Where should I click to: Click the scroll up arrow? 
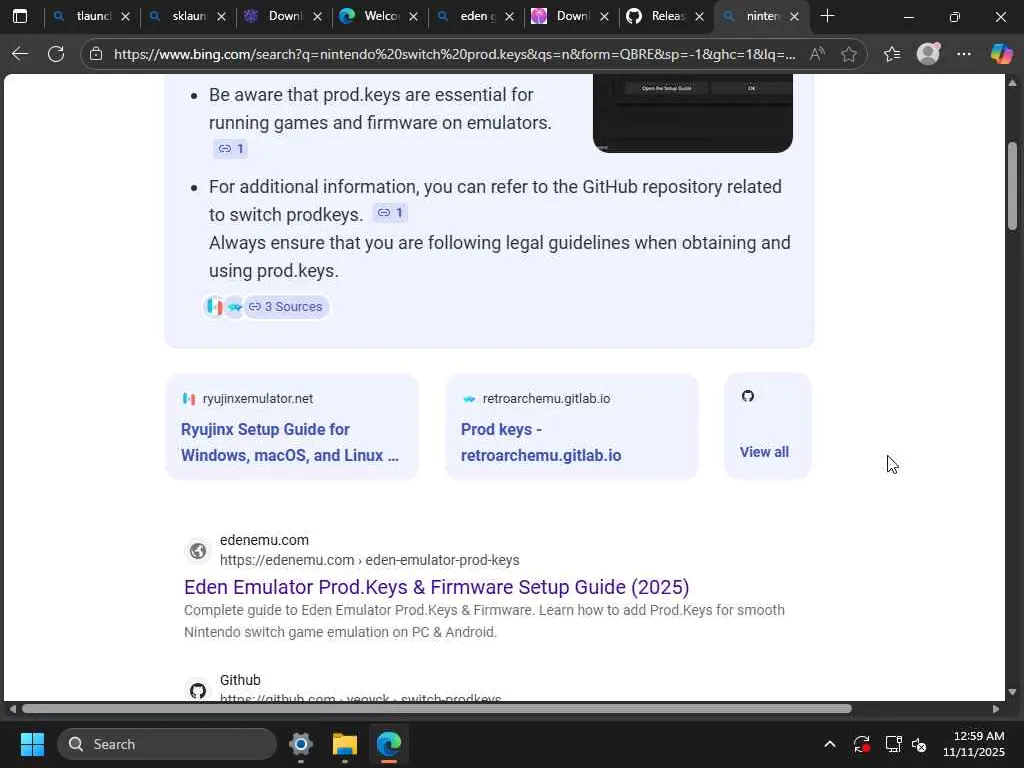click(1012, 82)
